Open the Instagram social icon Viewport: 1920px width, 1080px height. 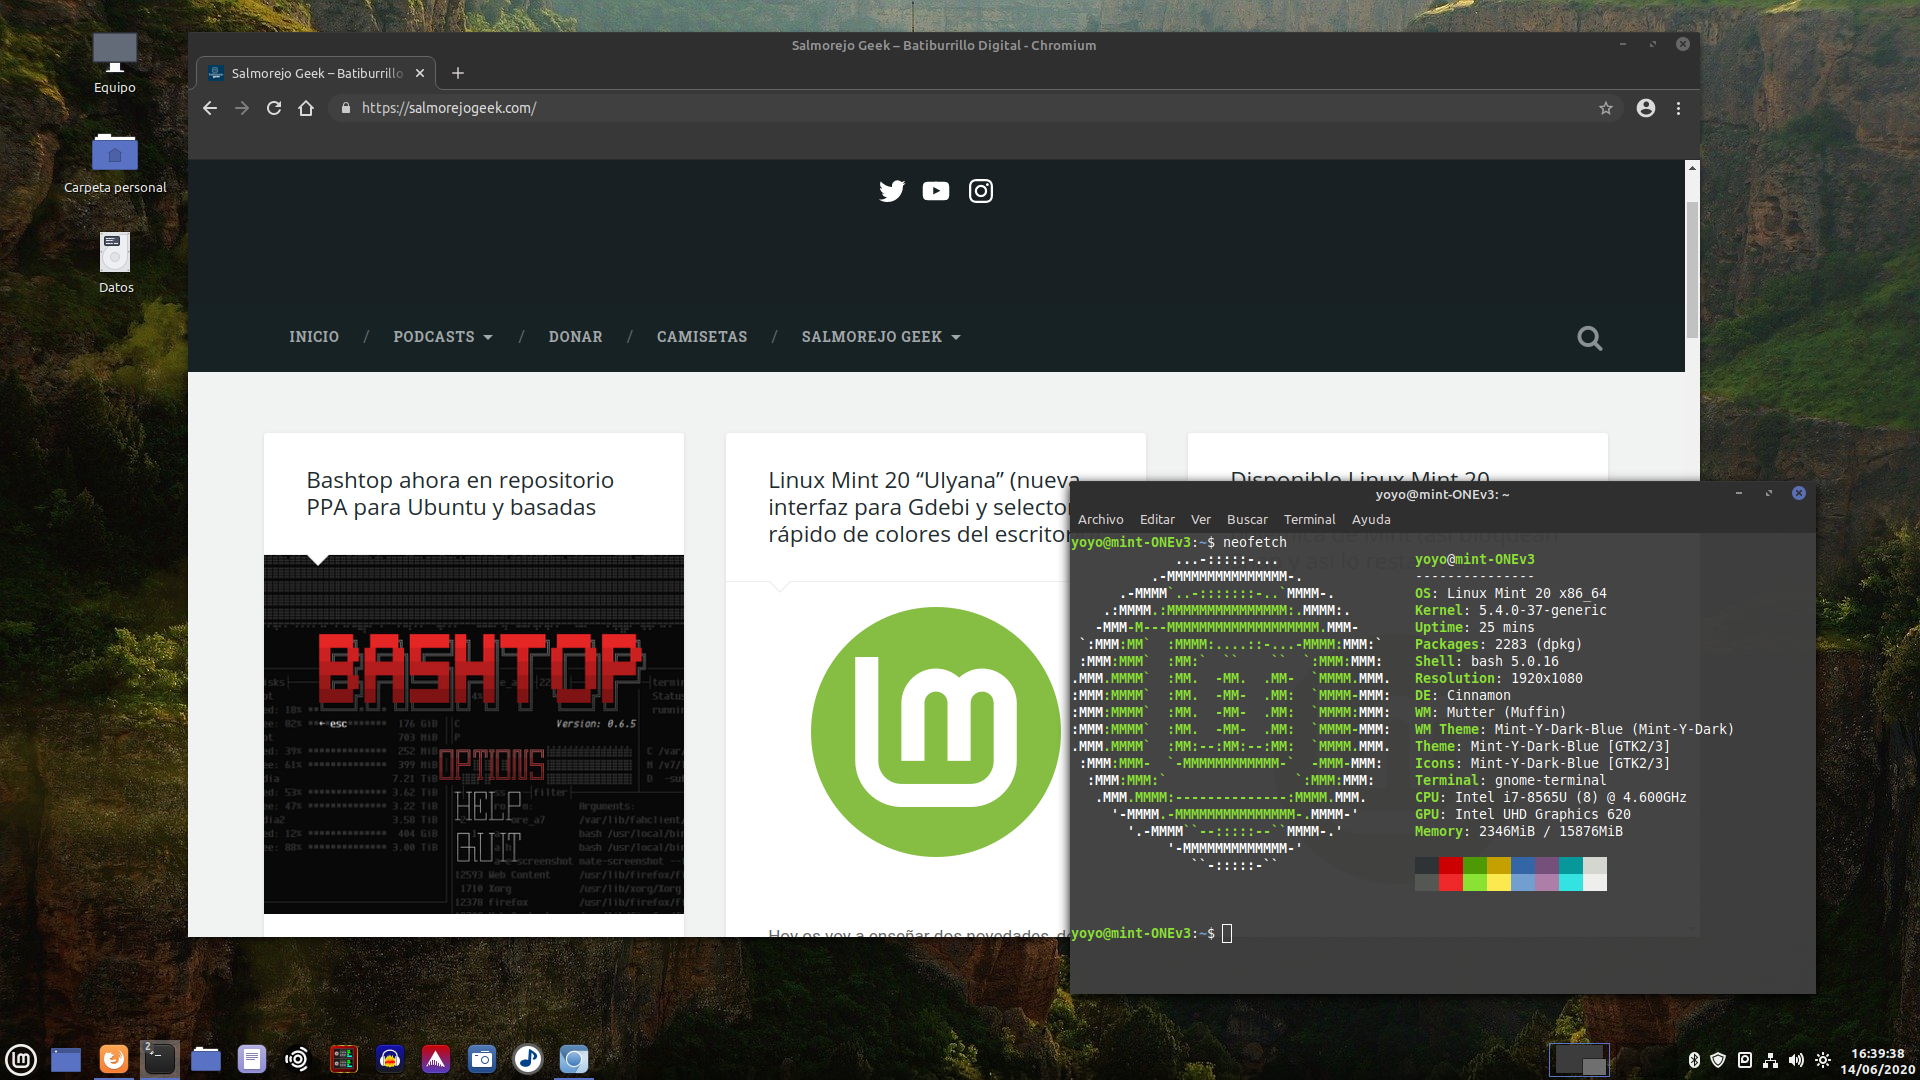click(x=981, y=191)
